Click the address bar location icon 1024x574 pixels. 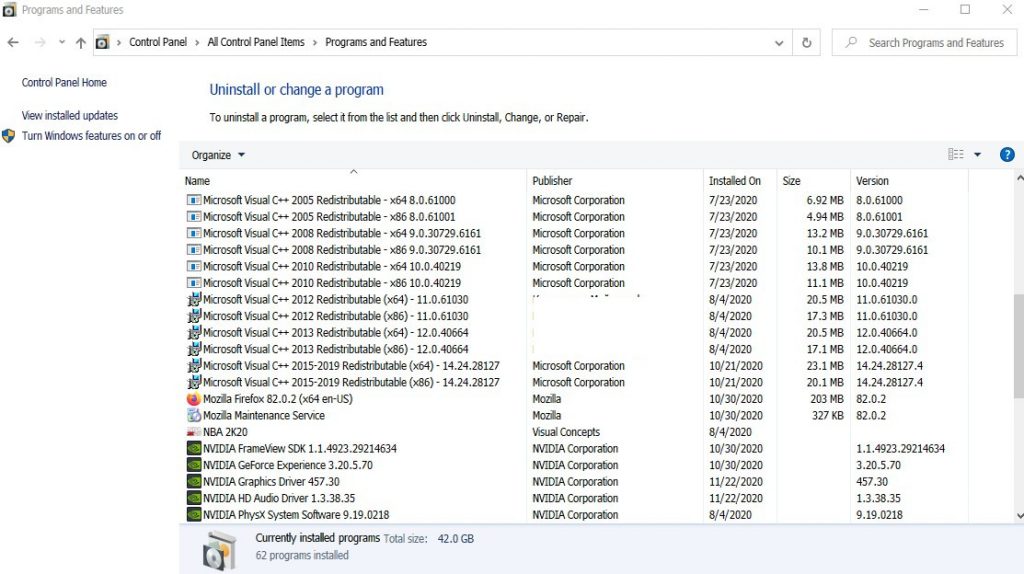click(x=102, y=42)
